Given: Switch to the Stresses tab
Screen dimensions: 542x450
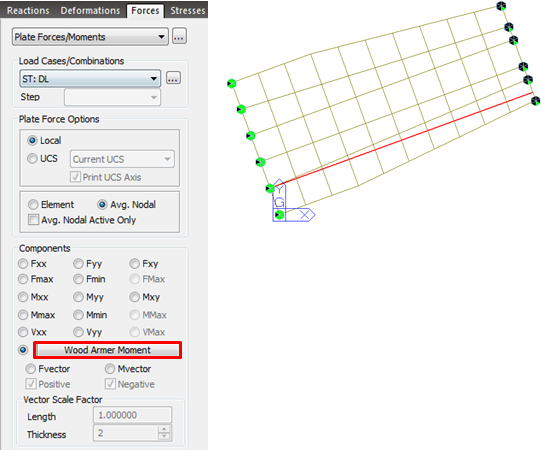Looking at the screenshot, I should [x=187, y=10].
